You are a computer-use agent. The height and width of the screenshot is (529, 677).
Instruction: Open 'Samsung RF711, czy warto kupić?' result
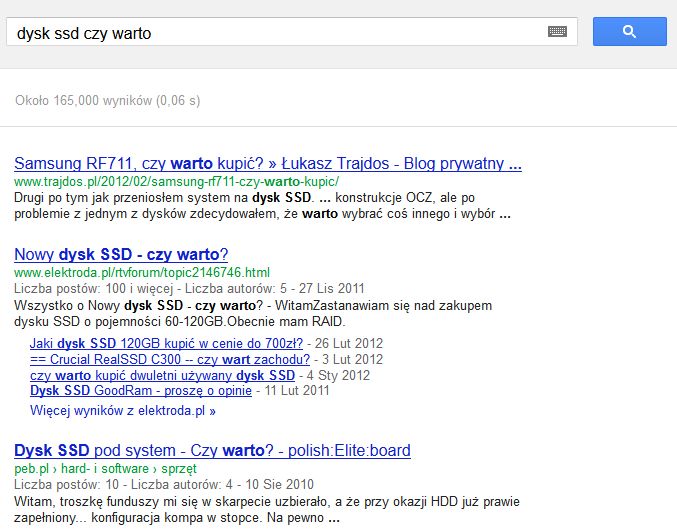pos(268,164)
